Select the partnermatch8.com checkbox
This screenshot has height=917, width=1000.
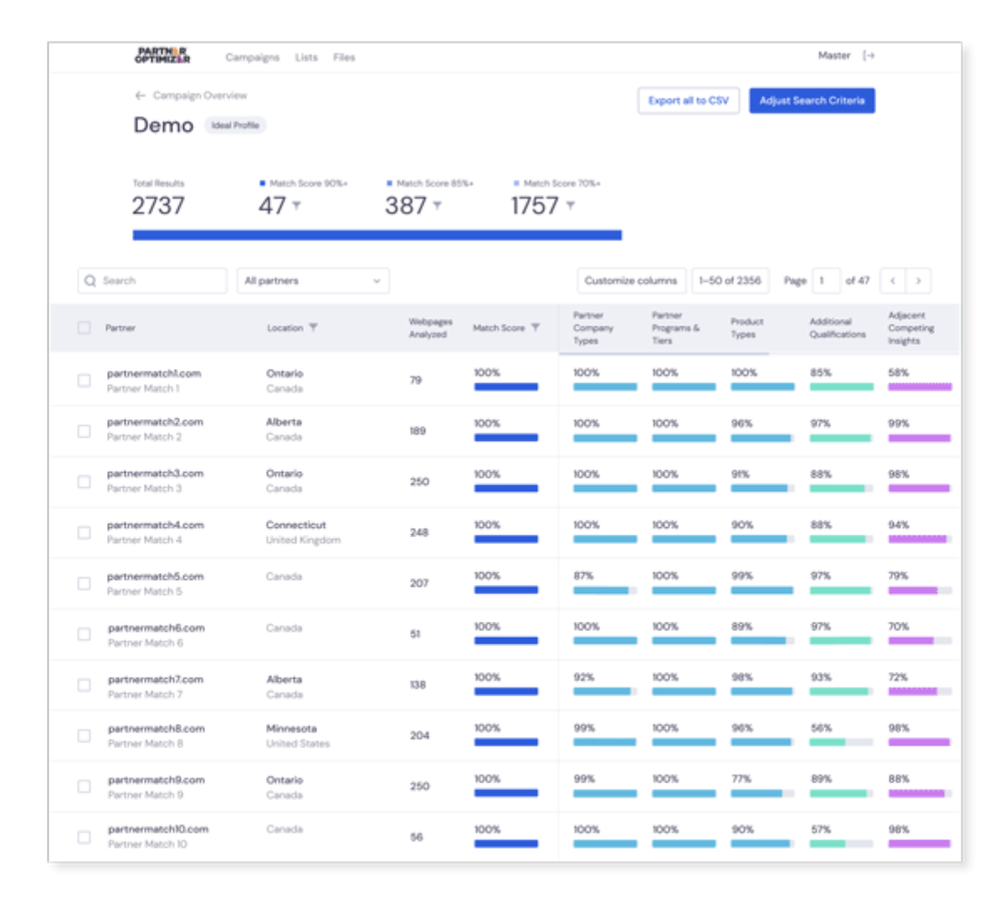[x=84, y=736]
